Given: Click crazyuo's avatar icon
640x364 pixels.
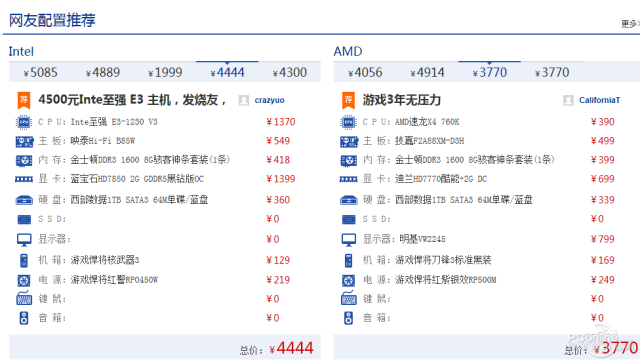Looking at the screenshot, I should coord(244,100).
